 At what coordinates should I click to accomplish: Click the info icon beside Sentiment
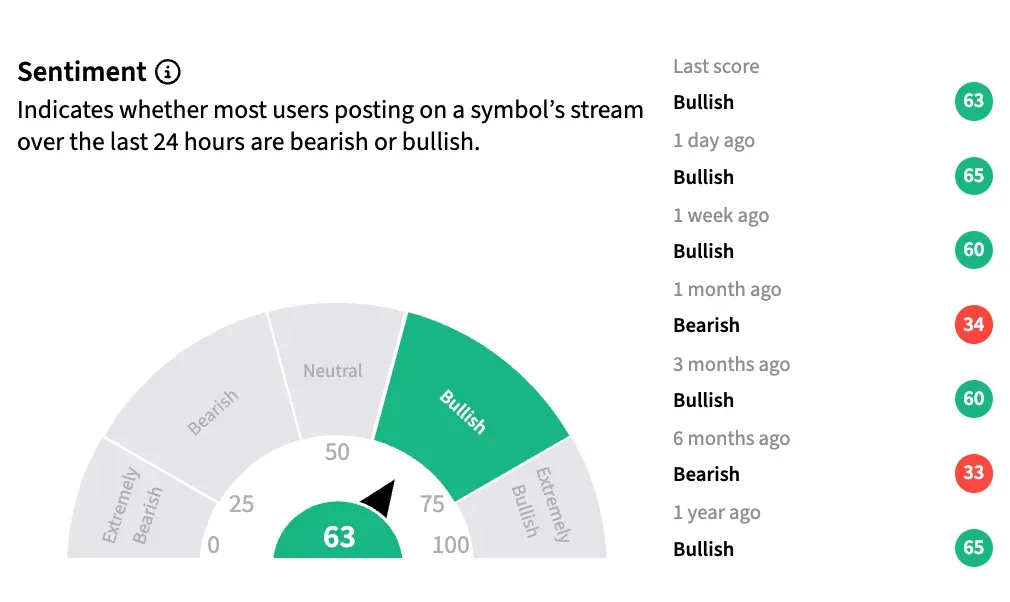[x=167, y=72]
